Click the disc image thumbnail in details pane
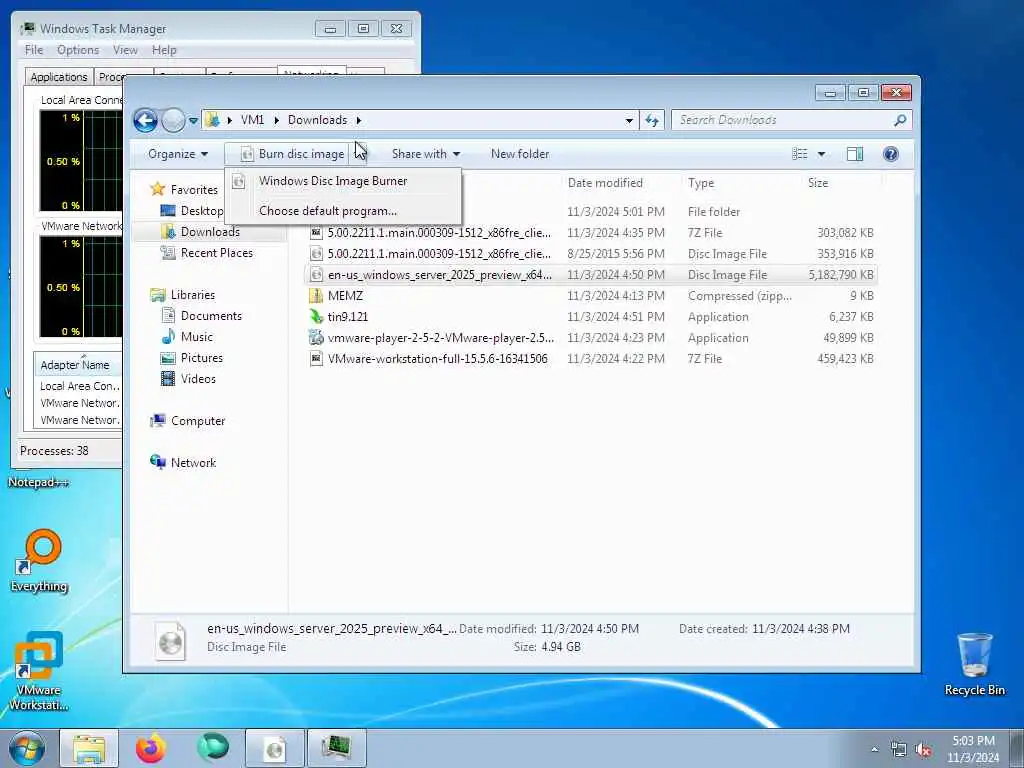1024x768 pixels. (x=170, y=640)
